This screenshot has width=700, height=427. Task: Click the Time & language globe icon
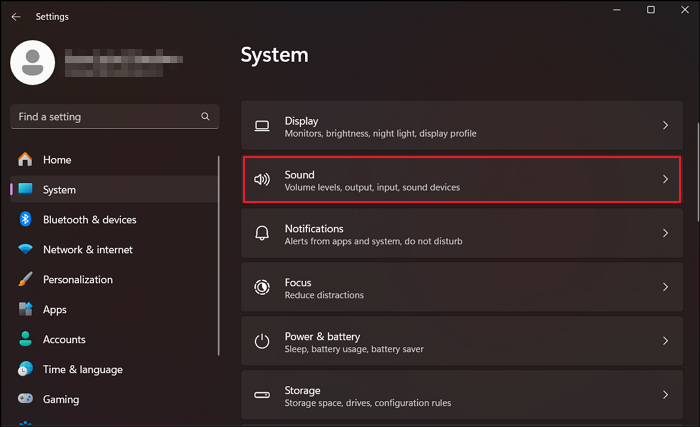click(25, 369)
